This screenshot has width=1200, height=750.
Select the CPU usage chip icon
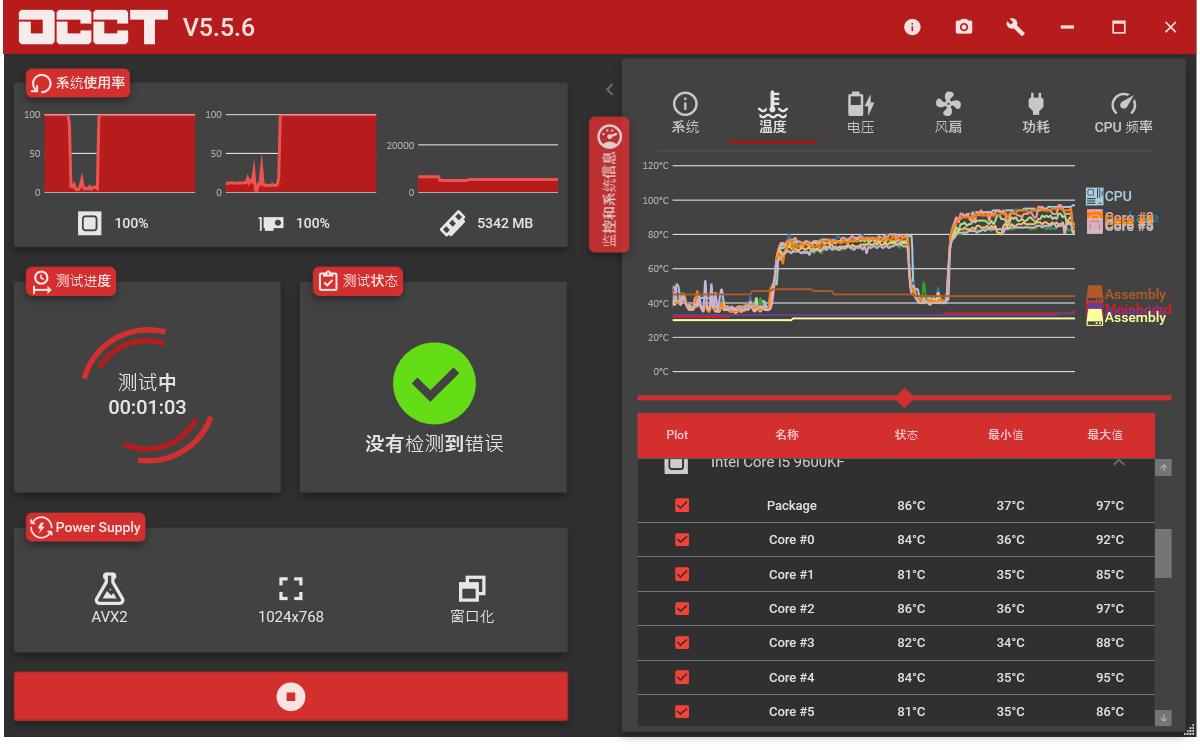[x=89, y=224]
